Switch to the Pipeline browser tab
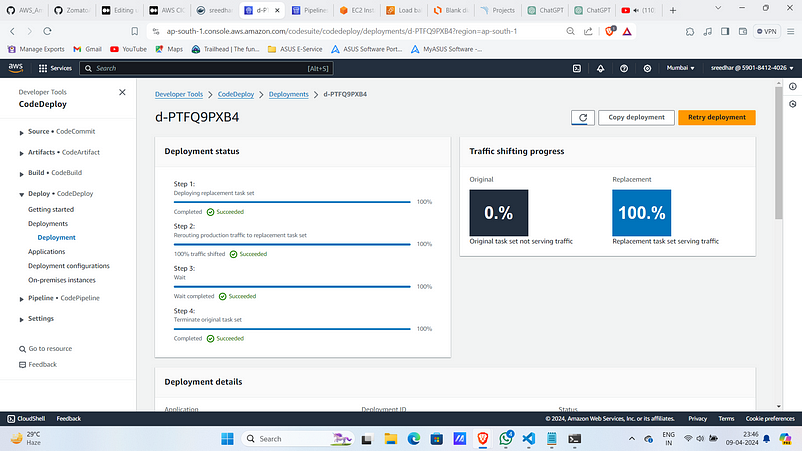 309,10
